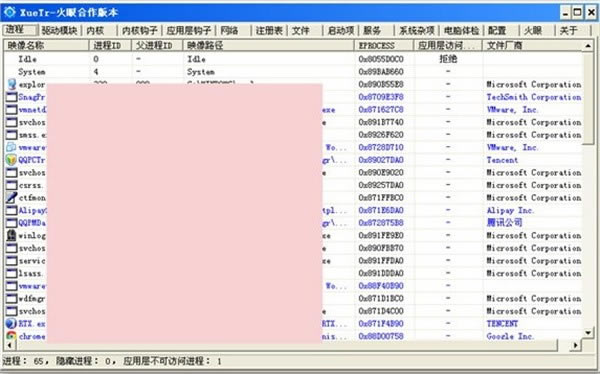
Task: Click icon of svchost row with EPROCESS 0x890E9020
Action: pos(11,173)
